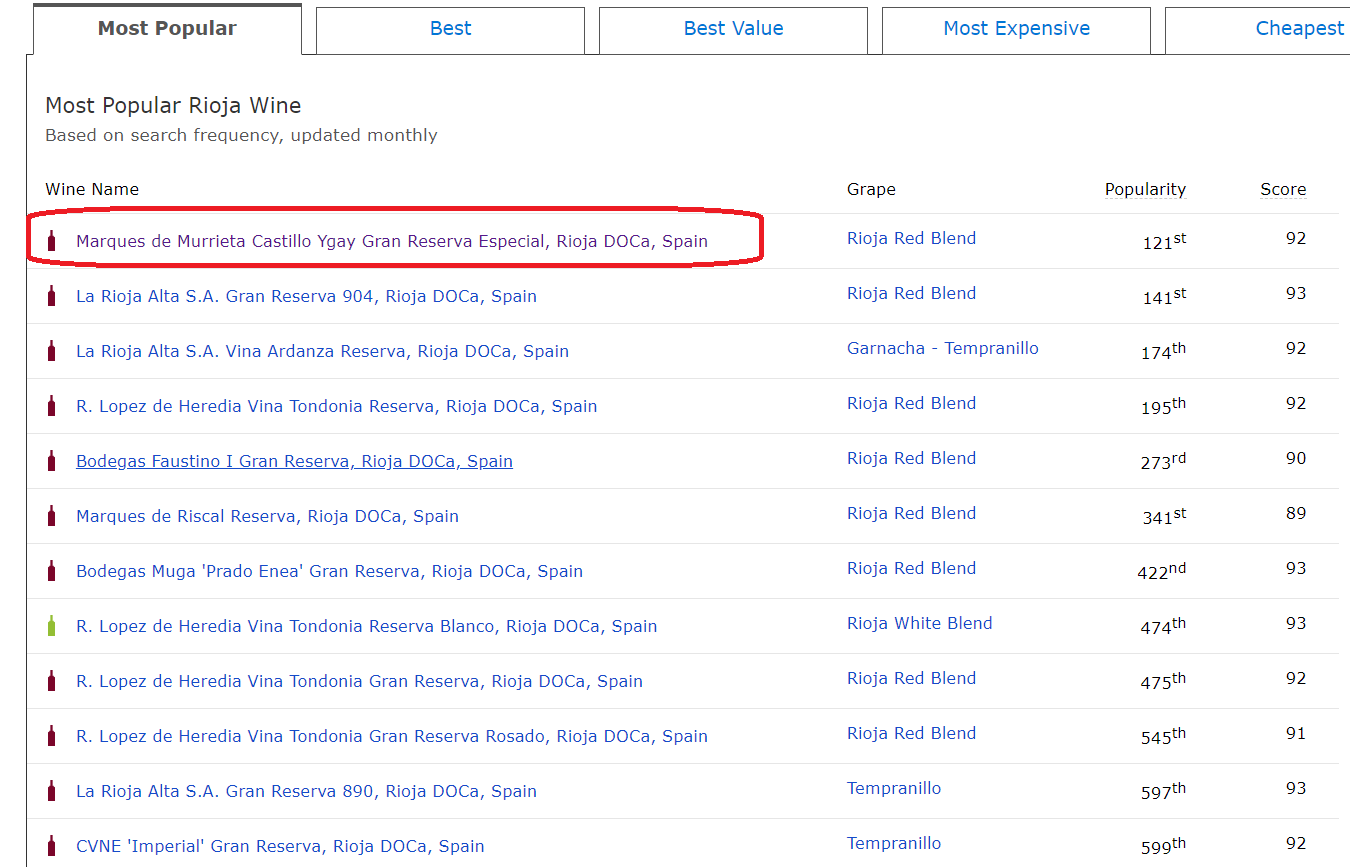Image resolution: width=1350 pixels, height=867 pixels.
Task: Click the Score column header
Action: click(x=1282, y=189)
